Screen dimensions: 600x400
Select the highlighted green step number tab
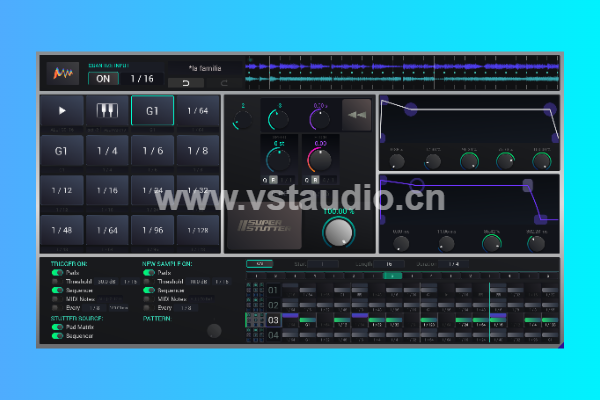coord(393,276)
